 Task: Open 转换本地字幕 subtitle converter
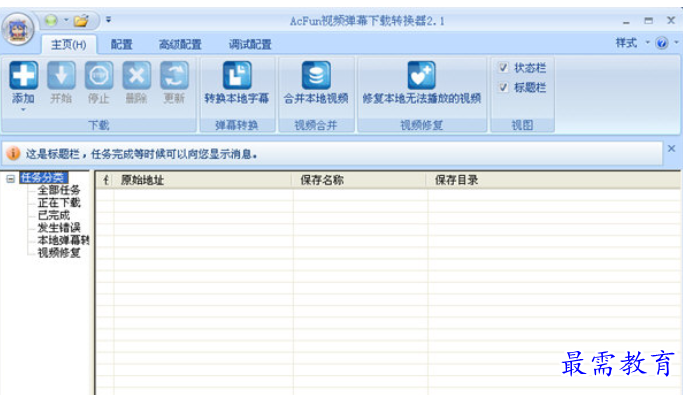[x=237, y=83]
